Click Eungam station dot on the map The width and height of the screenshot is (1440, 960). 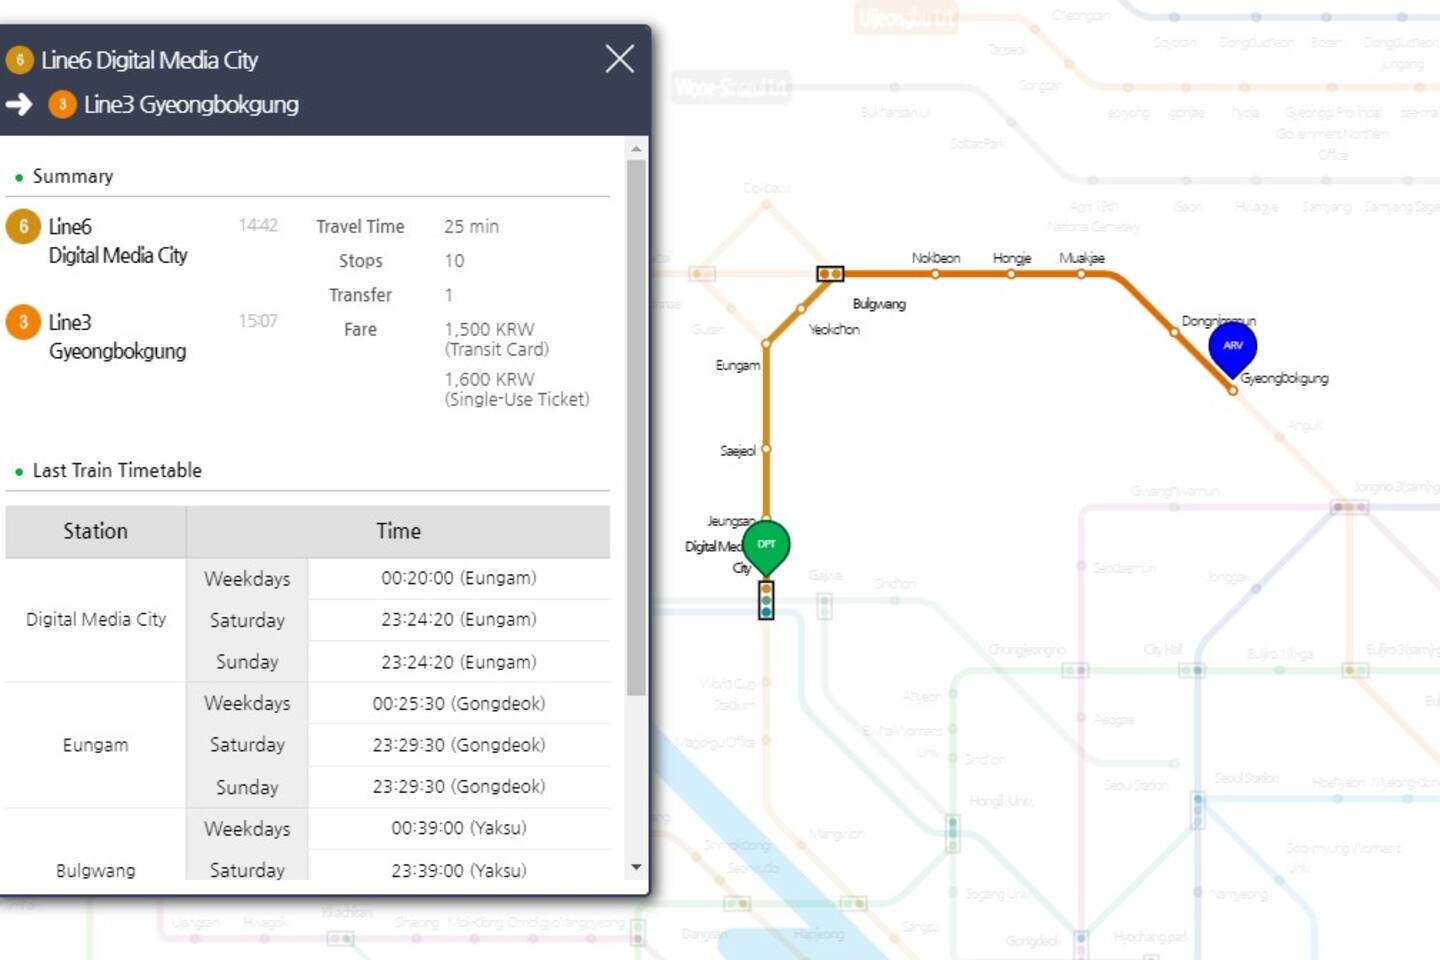[x=766, y=344]
